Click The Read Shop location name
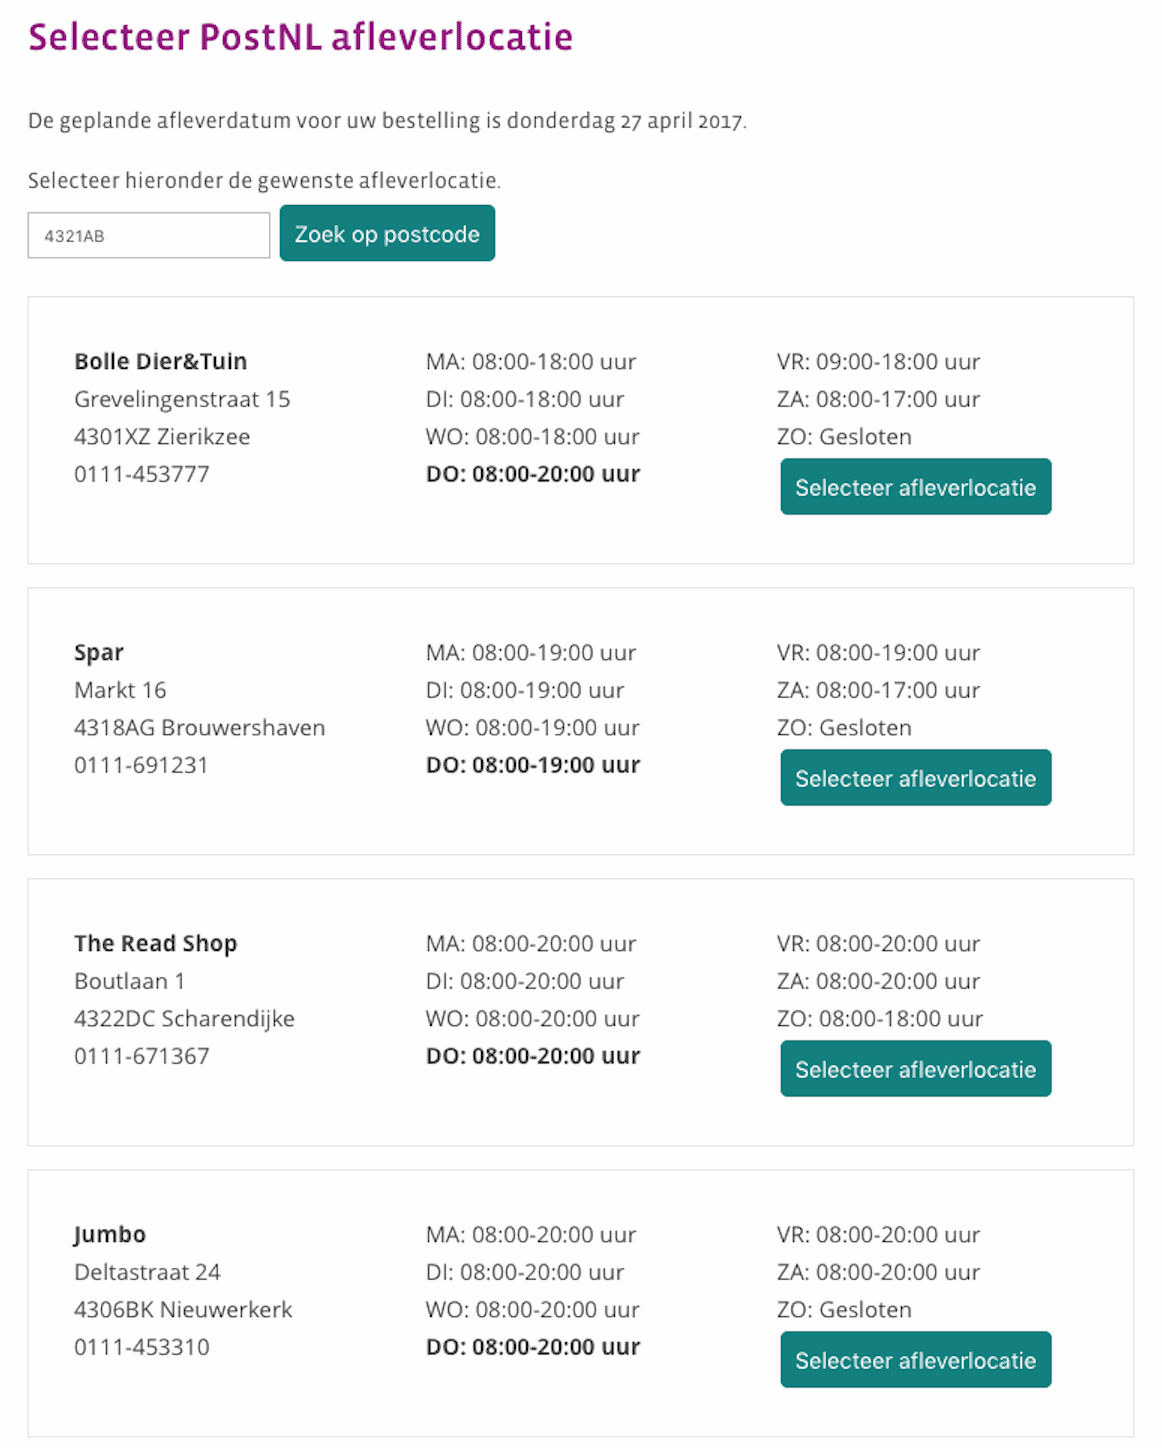The height and width of the screenshot is (1448, 1162). tap(156, 944)
